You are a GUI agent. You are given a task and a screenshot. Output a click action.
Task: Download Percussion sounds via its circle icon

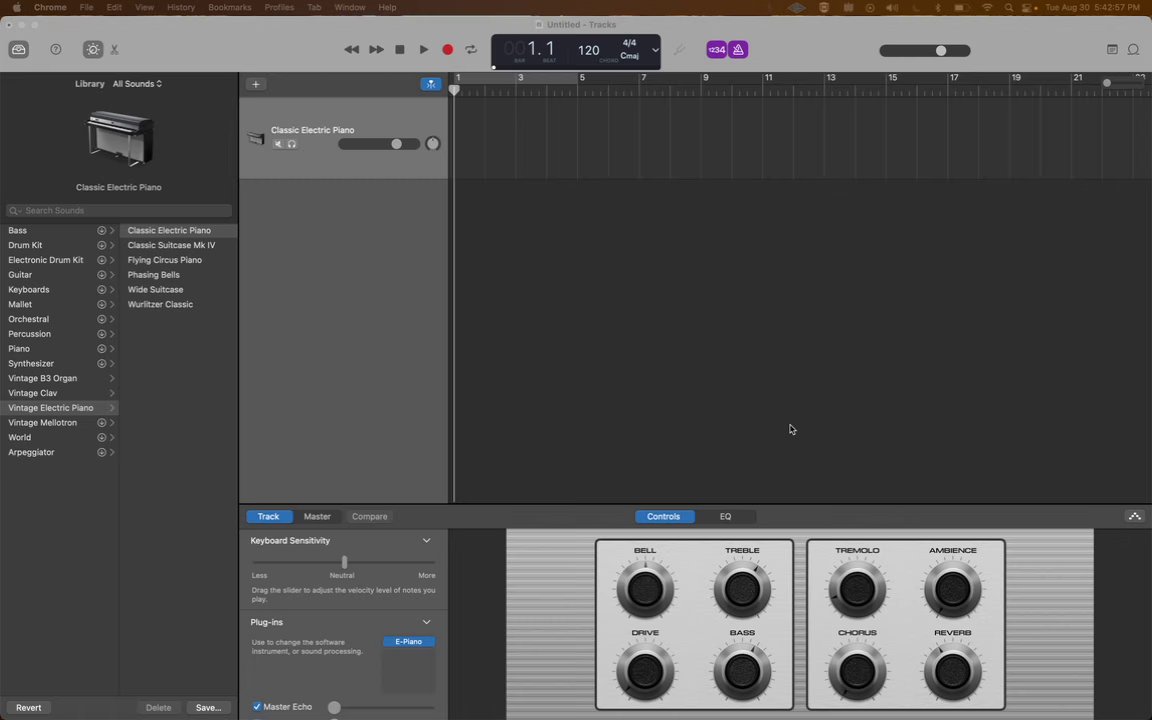point(101,334)
